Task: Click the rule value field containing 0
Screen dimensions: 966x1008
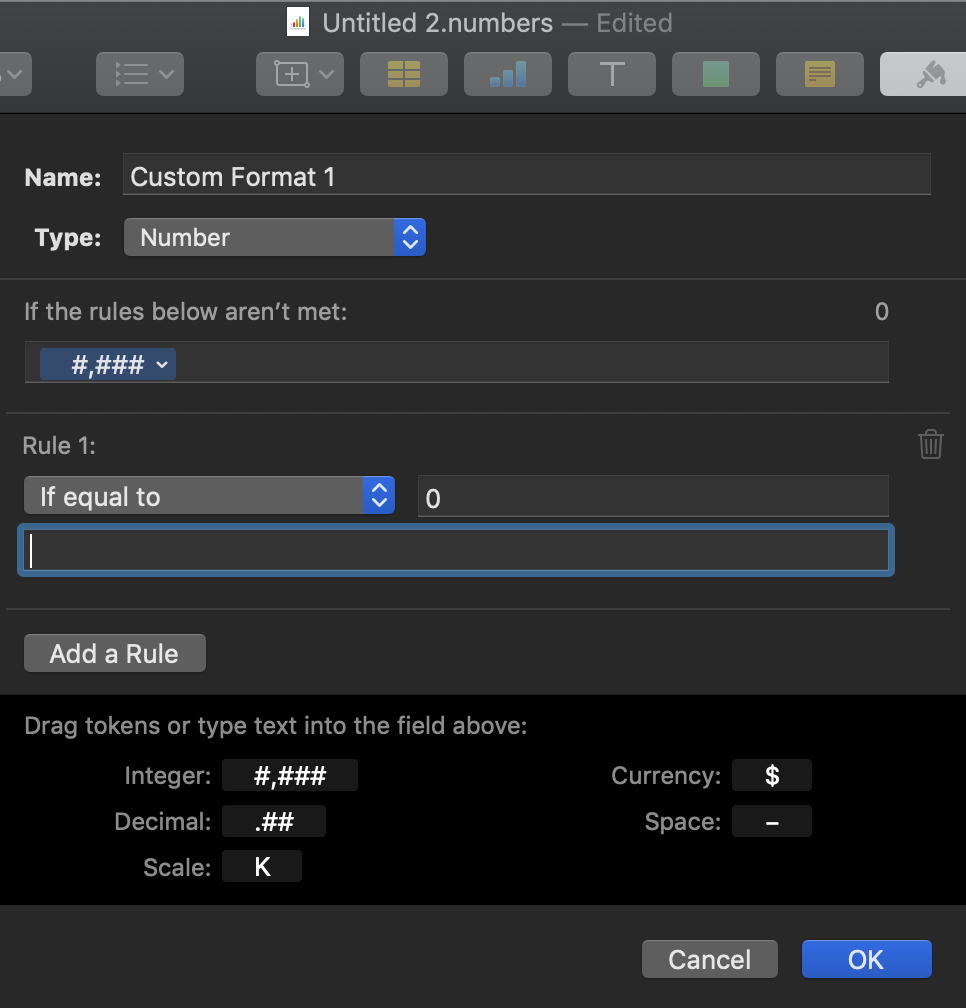Action: [652, 497]
